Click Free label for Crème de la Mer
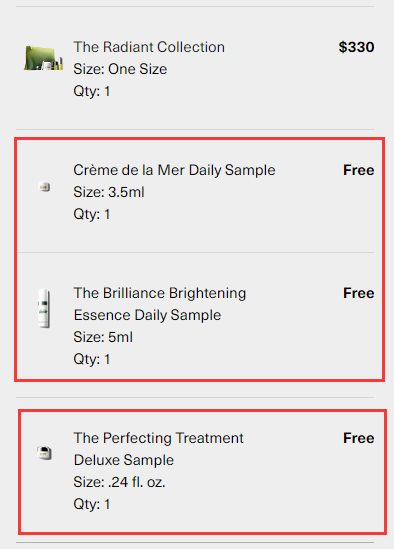Image resolution: width=394 pixels, height=549 pixels. [x=359, y=170]
